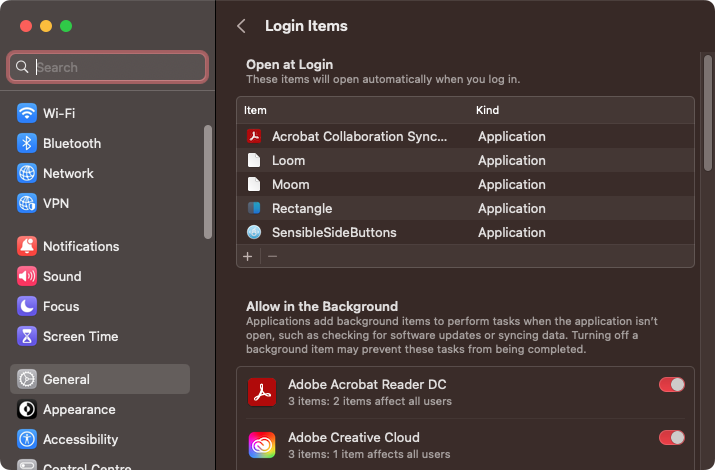Click the main pane vertical scrollbar
This screenshot has height=470, width=715.
coord(708,113)
